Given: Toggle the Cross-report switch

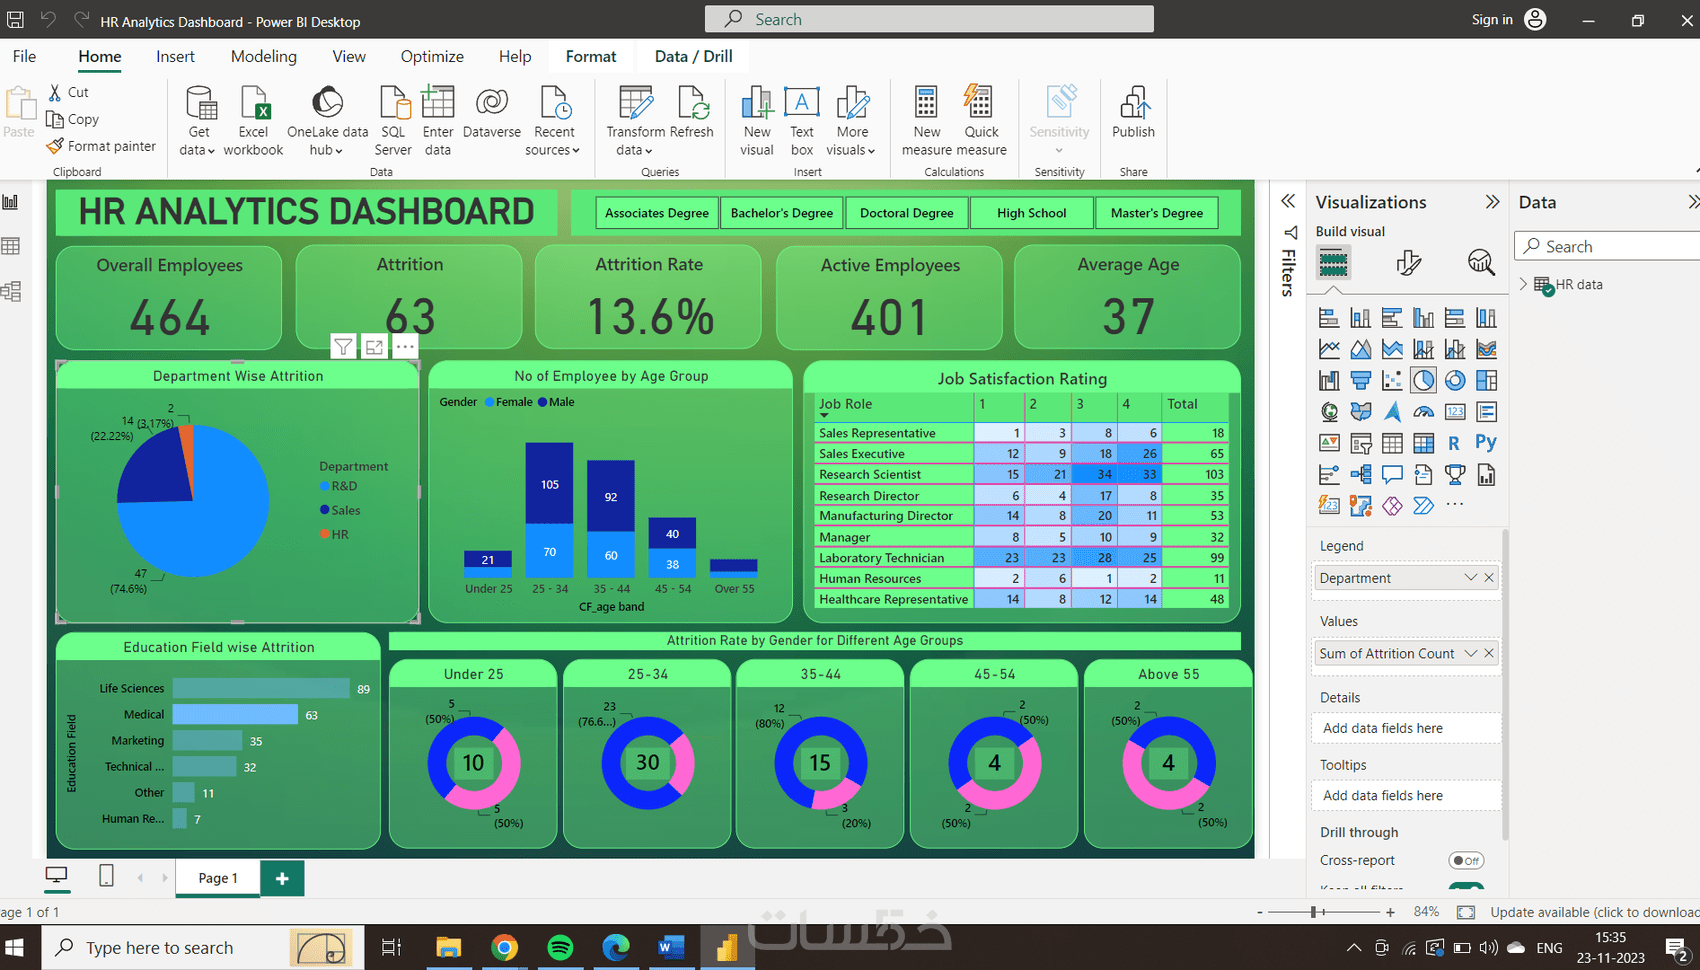Looking at the screenshot, I should [x=1466, y=860].
